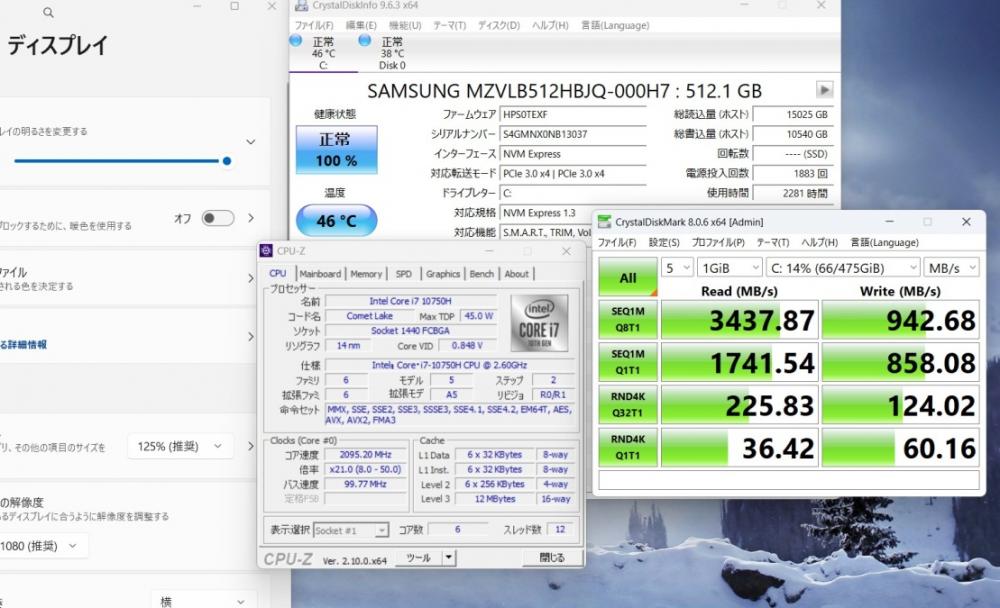This screenshot has width=1000, height=608.
Task: Open the 設定(S) menu in CrystalDiskMark
Action: (664, 242)
